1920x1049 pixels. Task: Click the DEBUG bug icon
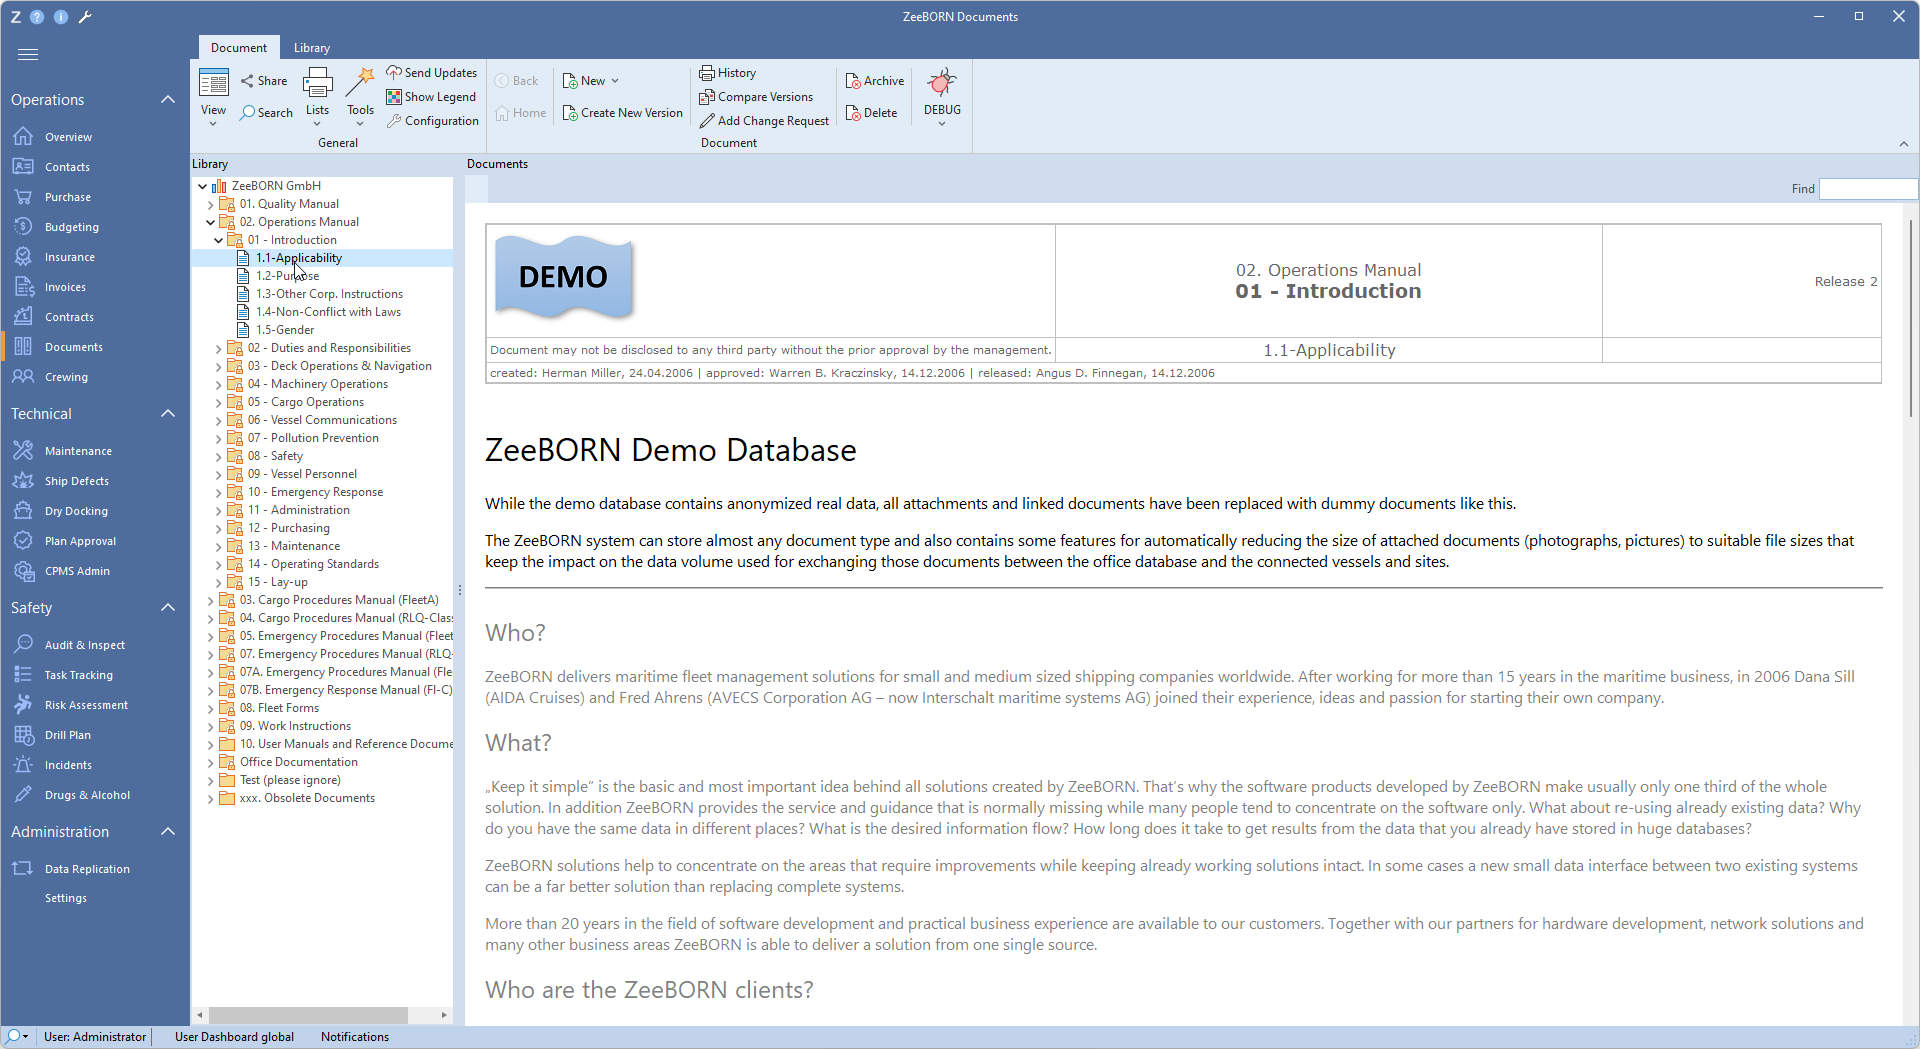pyautogui.click(x=941, y=83)
